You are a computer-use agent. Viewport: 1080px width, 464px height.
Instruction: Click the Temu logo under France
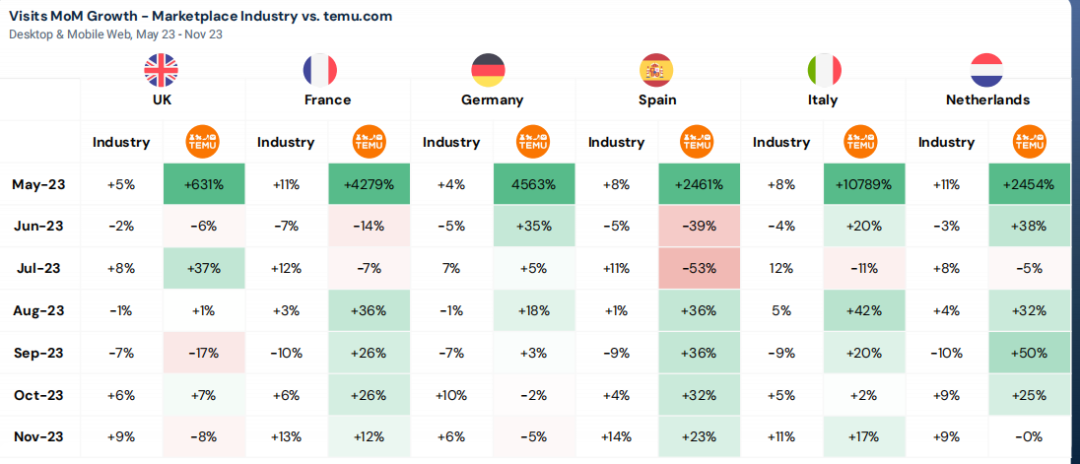368,142
